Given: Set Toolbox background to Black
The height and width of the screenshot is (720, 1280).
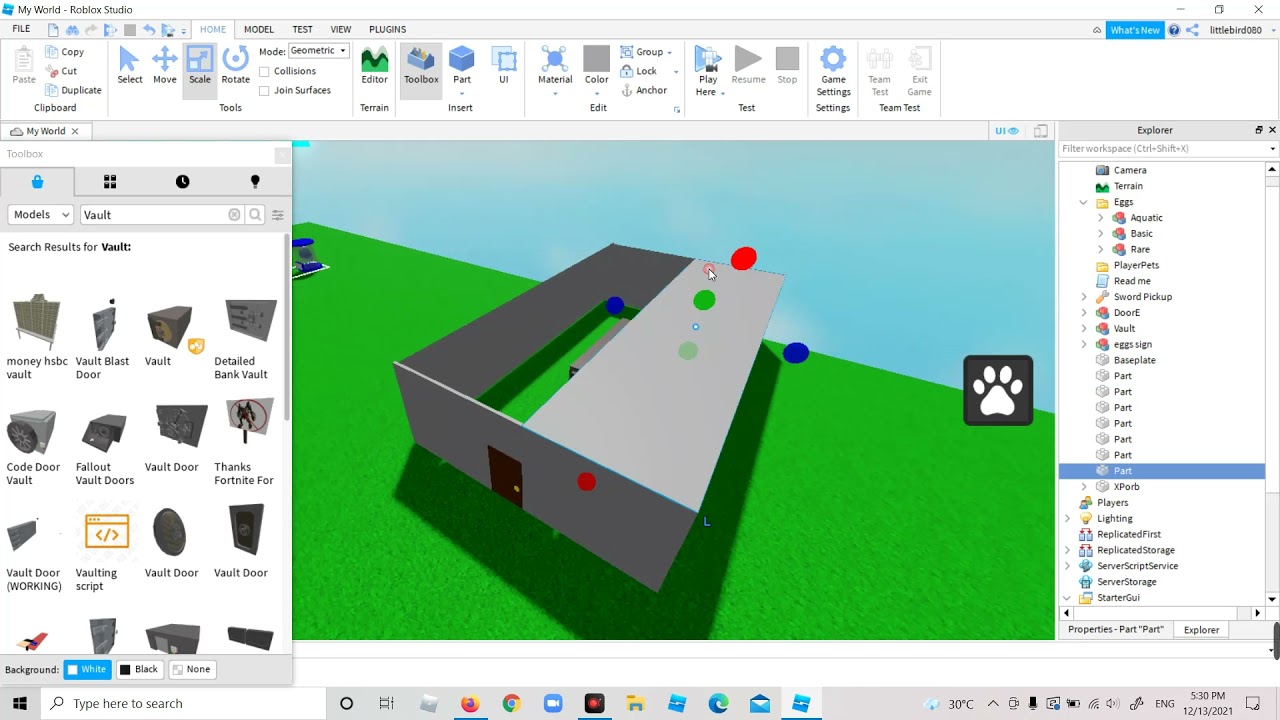Looking at the screenshot, I should (139, 669).
